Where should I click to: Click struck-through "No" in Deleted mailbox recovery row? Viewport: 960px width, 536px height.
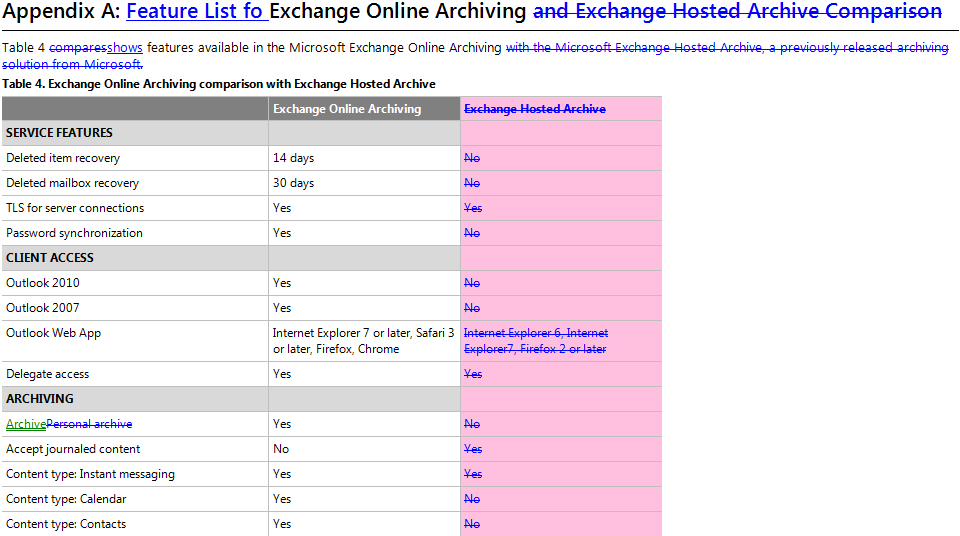(472, 183)
